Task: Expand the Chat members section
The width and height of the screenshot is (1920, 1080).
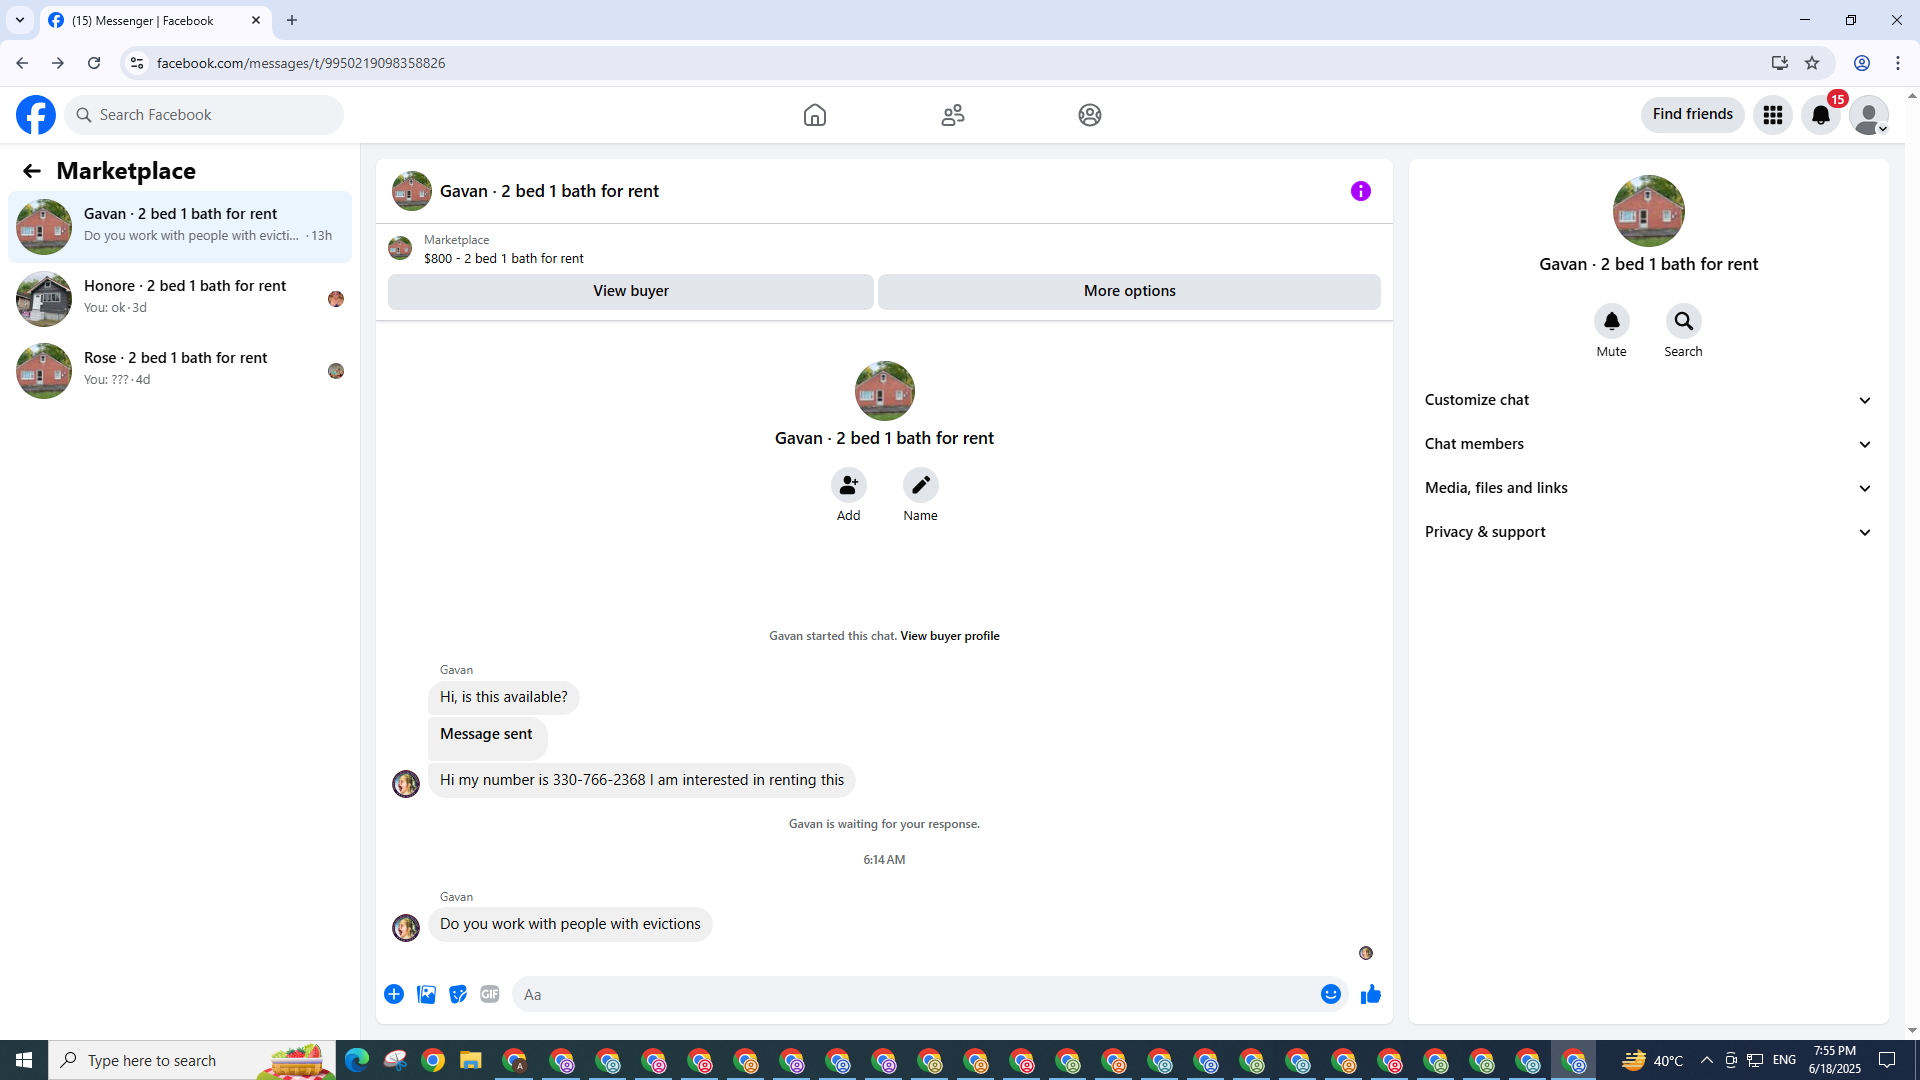Action: pos(1649,444)
